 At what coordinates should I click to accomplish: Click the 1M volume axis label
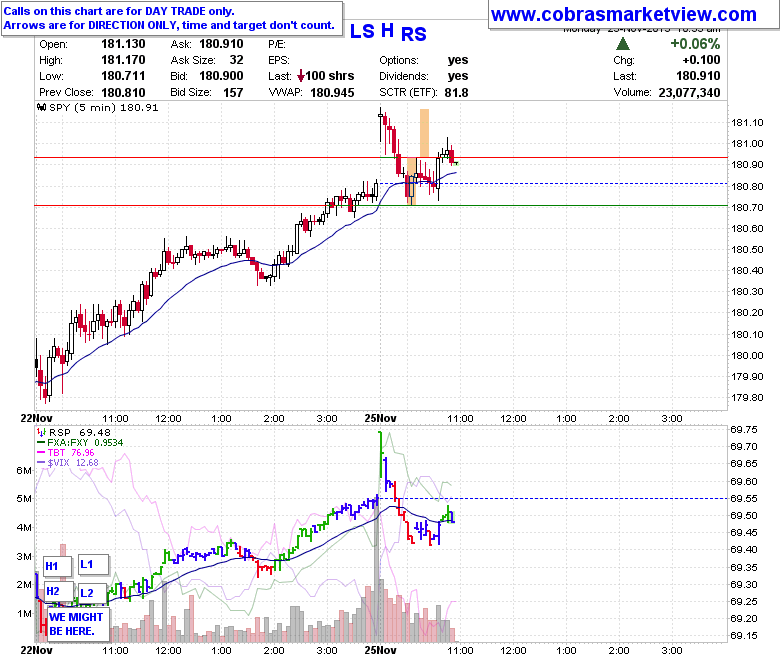tap(24, 614)
